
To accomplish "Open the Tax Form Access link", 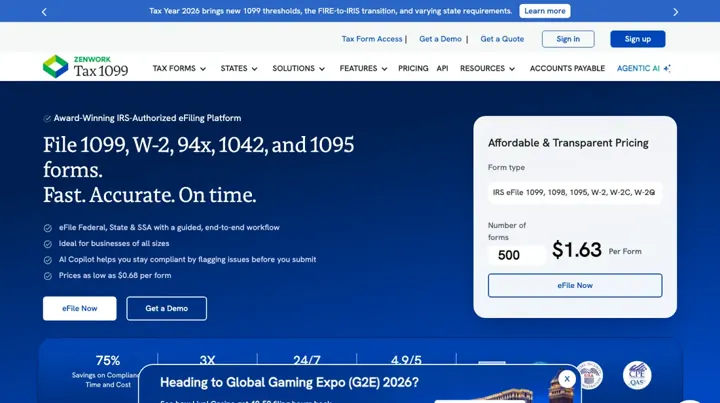I will point(371,39).
